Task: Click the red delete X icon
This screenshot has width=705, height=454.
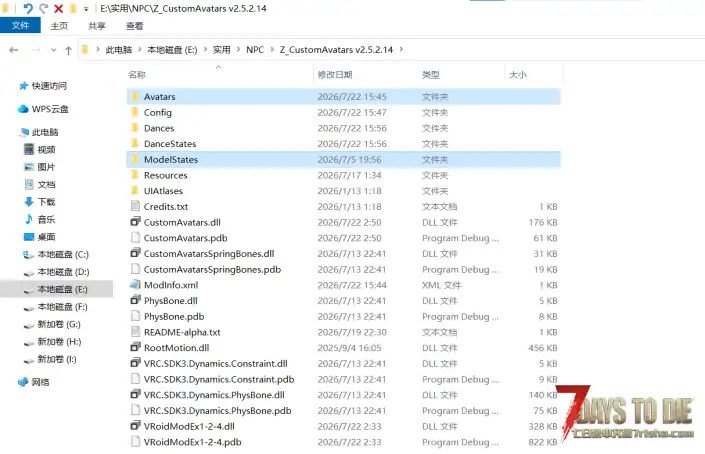Action: pos(58,8)
